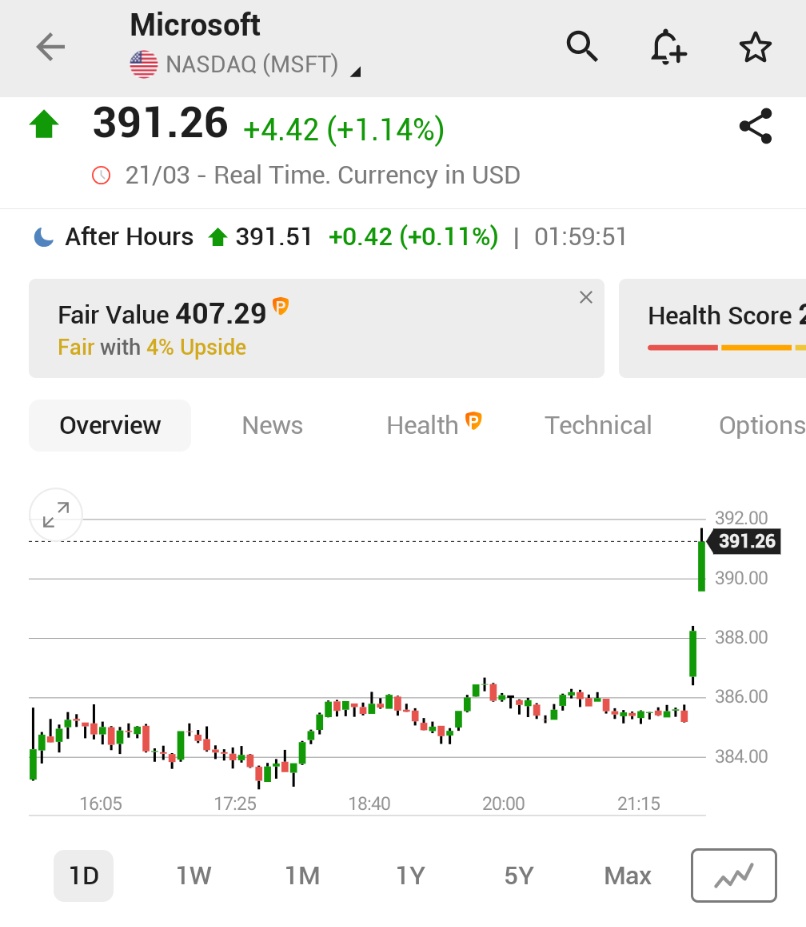806x927 pixels.
Task: Open the search magnifier icon
Action: coord(582,46)
